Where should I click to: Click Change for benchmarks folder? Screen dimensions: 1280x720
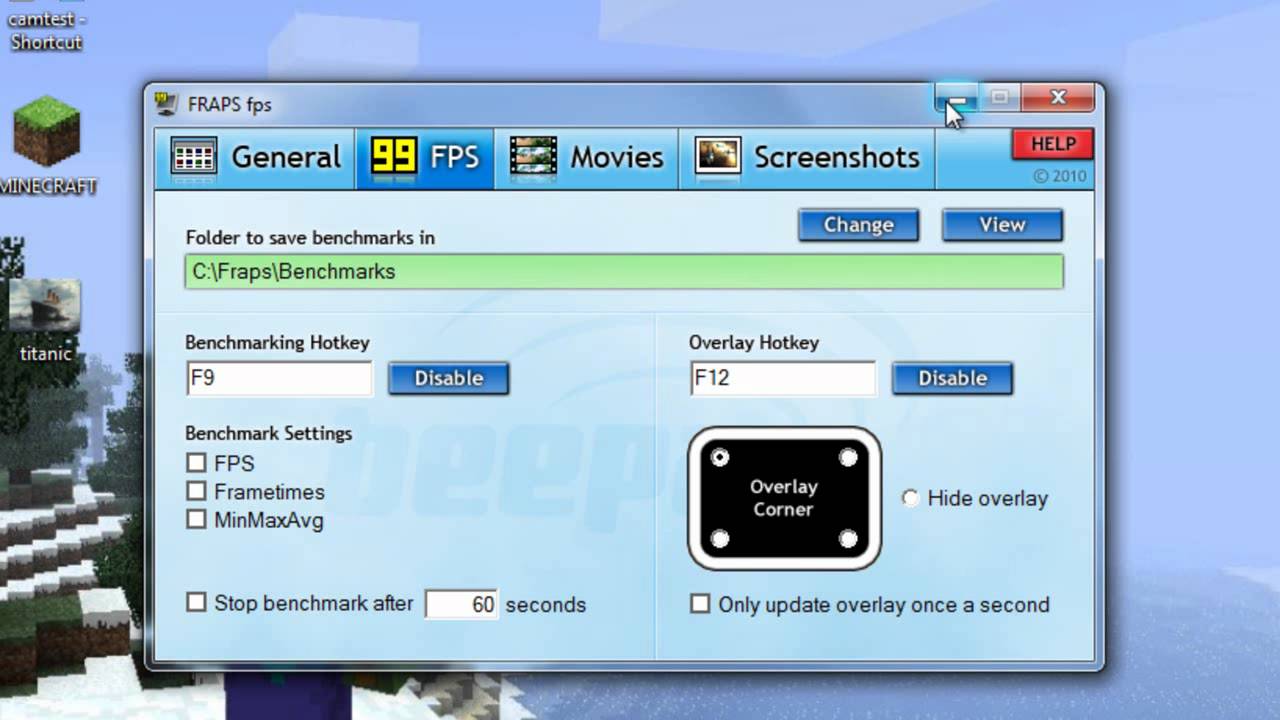click(858, 225)
